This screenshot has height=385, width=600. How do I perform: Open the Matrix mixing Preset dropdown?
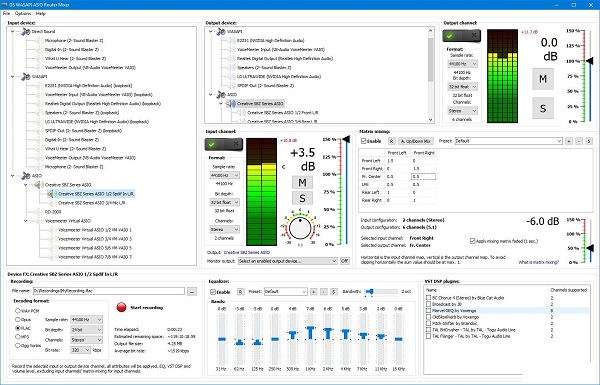(x=508, y=141)
